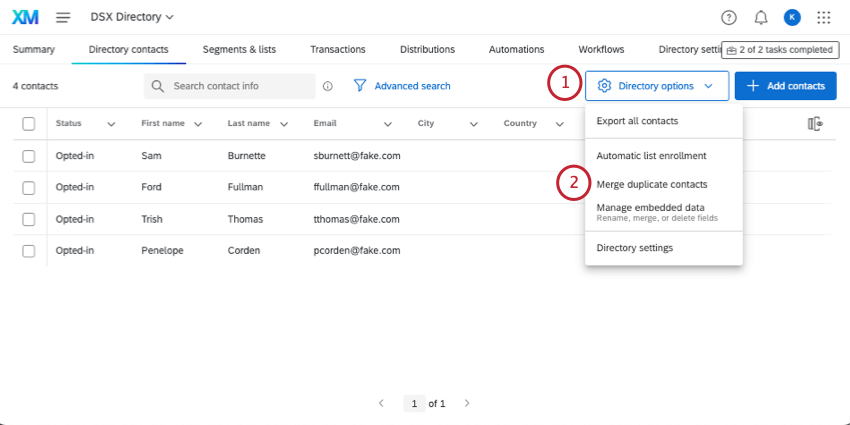The width and height of the screenshot is (850, 425).
Task: Open the help question mark icon
Action: pos(728,17)
